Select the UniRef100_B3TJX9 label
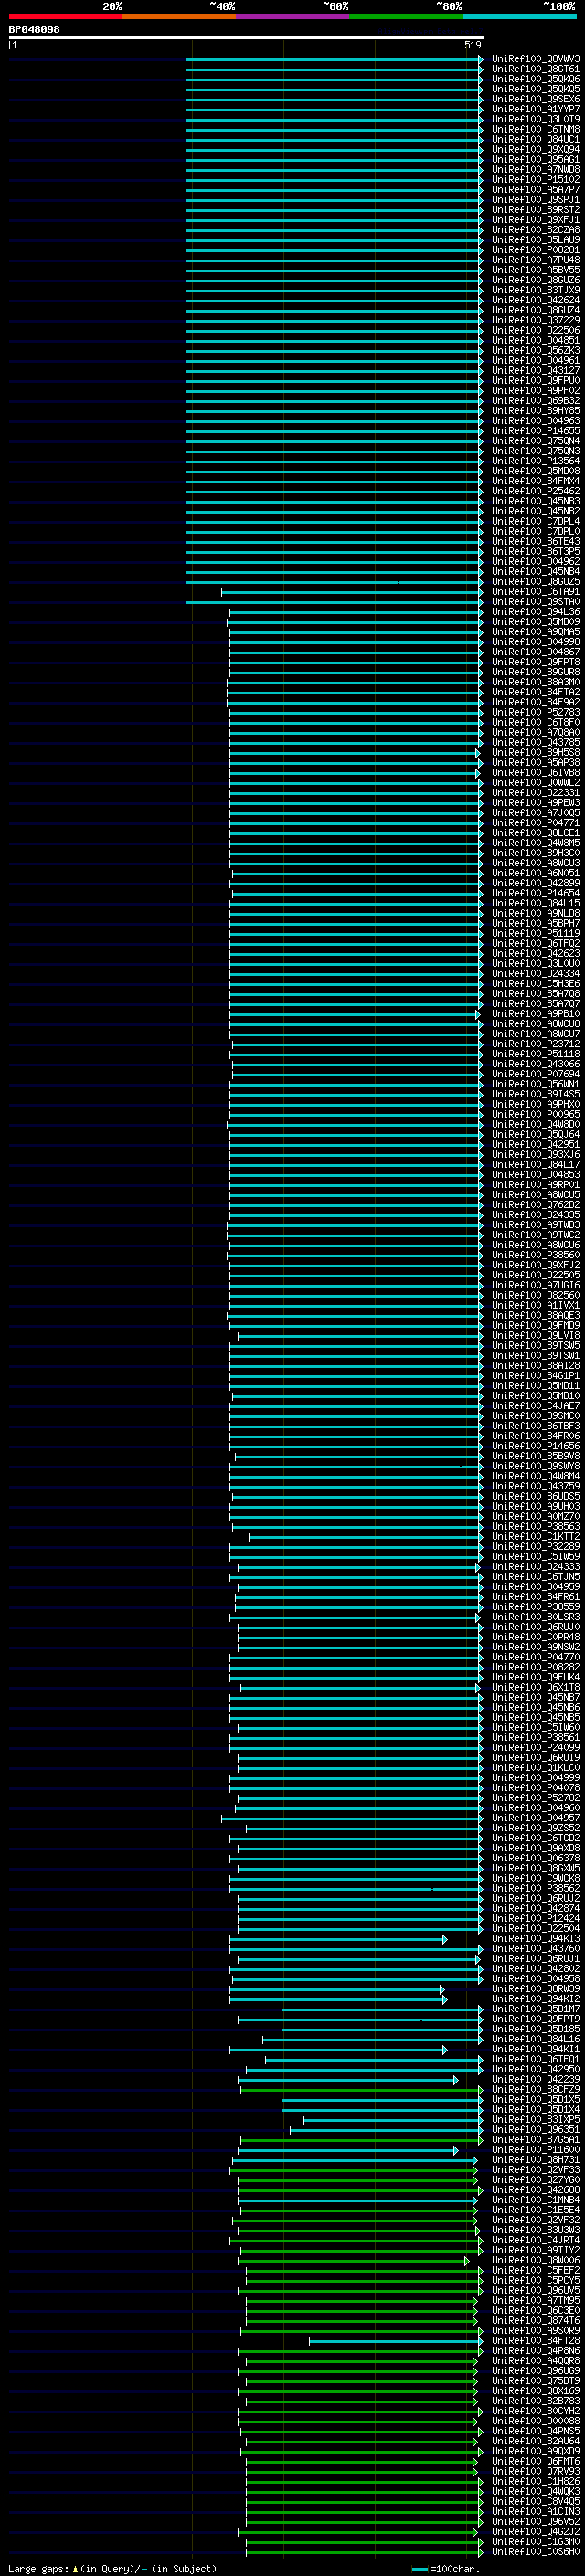This screenshot has height=2576, width=585. coord(535,290)
